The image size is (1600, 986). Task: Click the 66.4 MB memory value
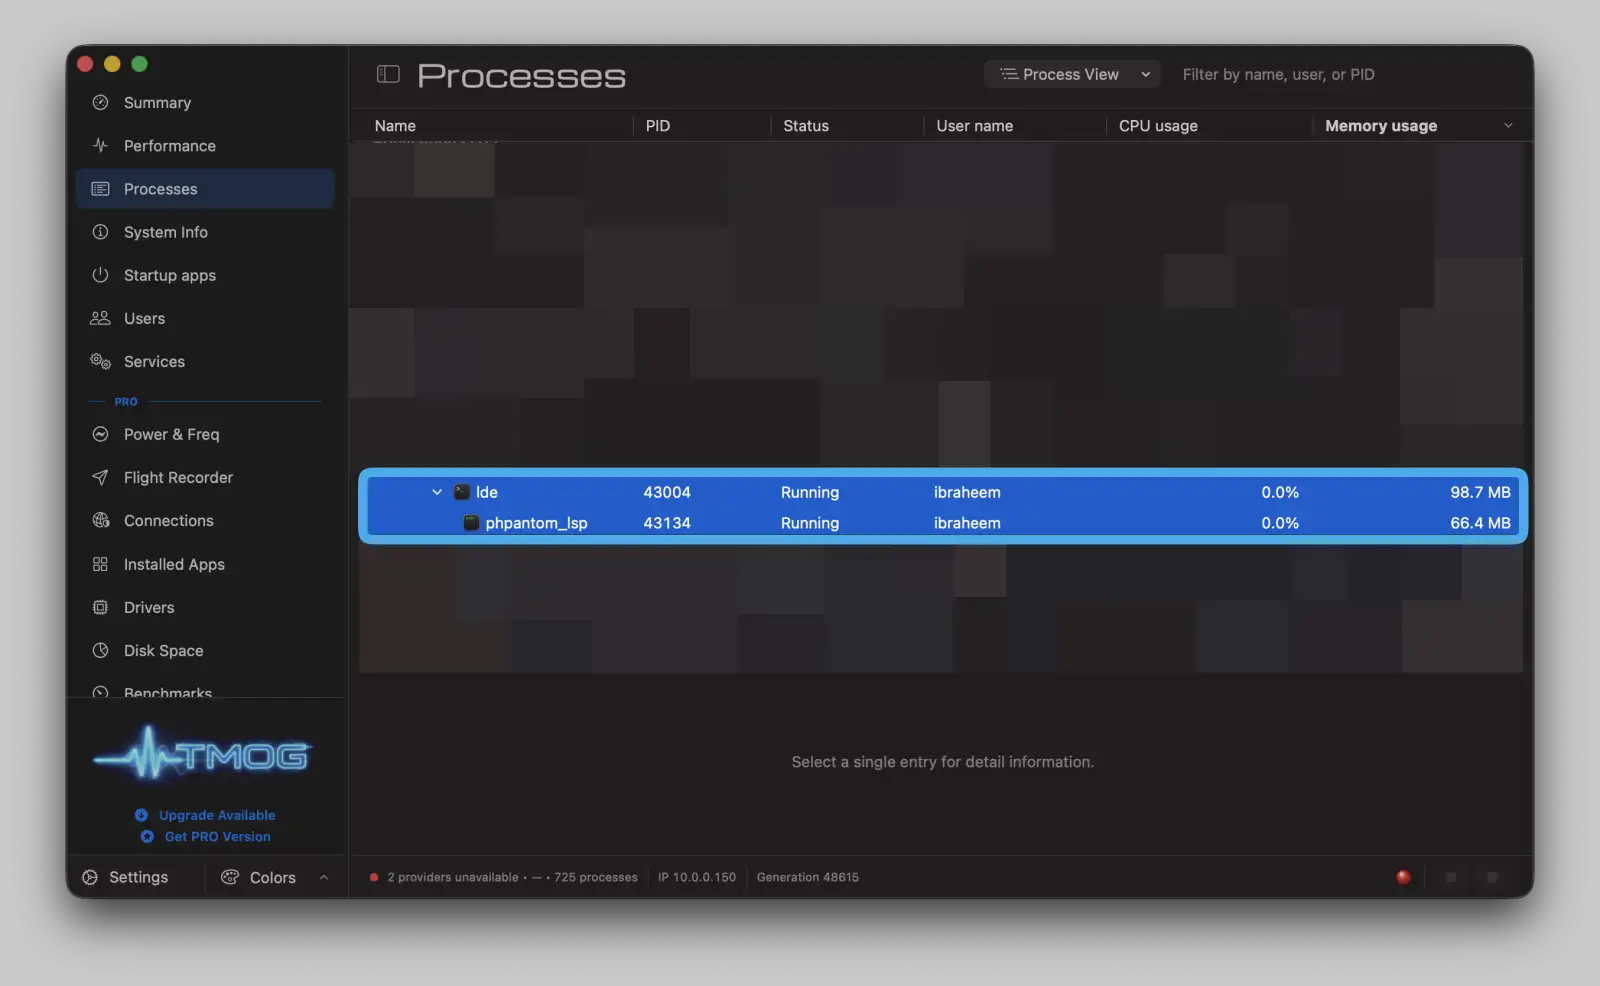(1480, 523)
